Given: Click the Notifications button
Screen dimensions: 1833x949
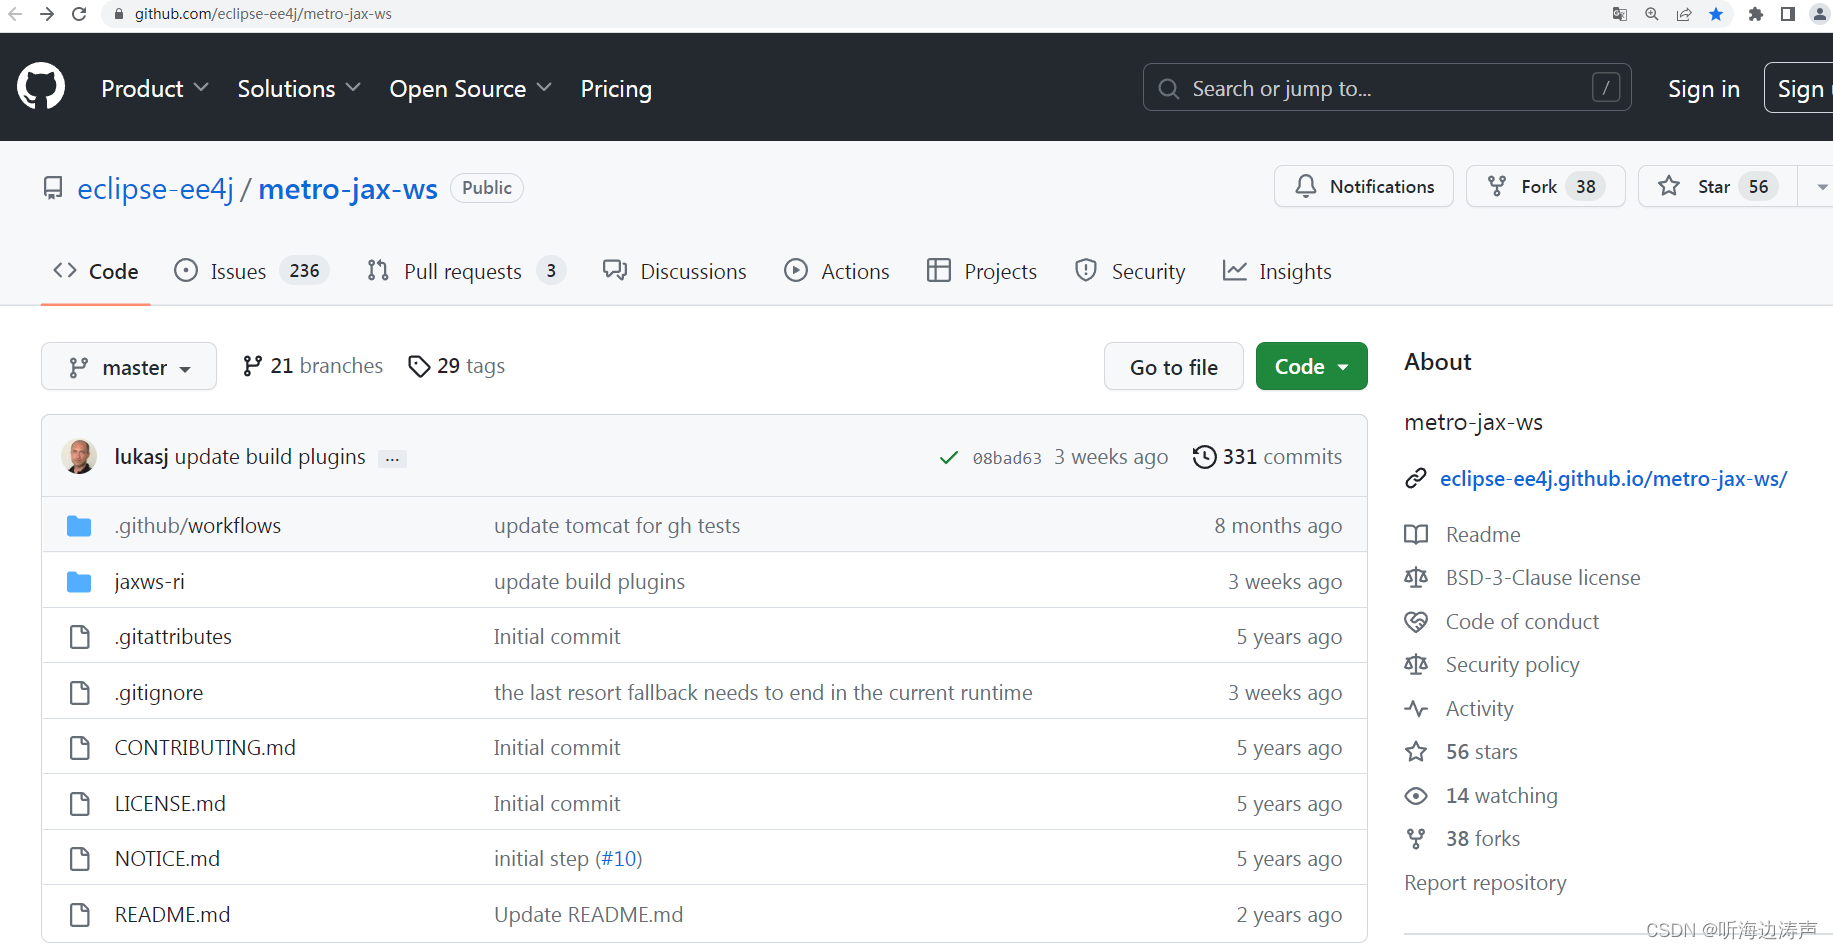Looking at the screenshot, I should 1364,187.
